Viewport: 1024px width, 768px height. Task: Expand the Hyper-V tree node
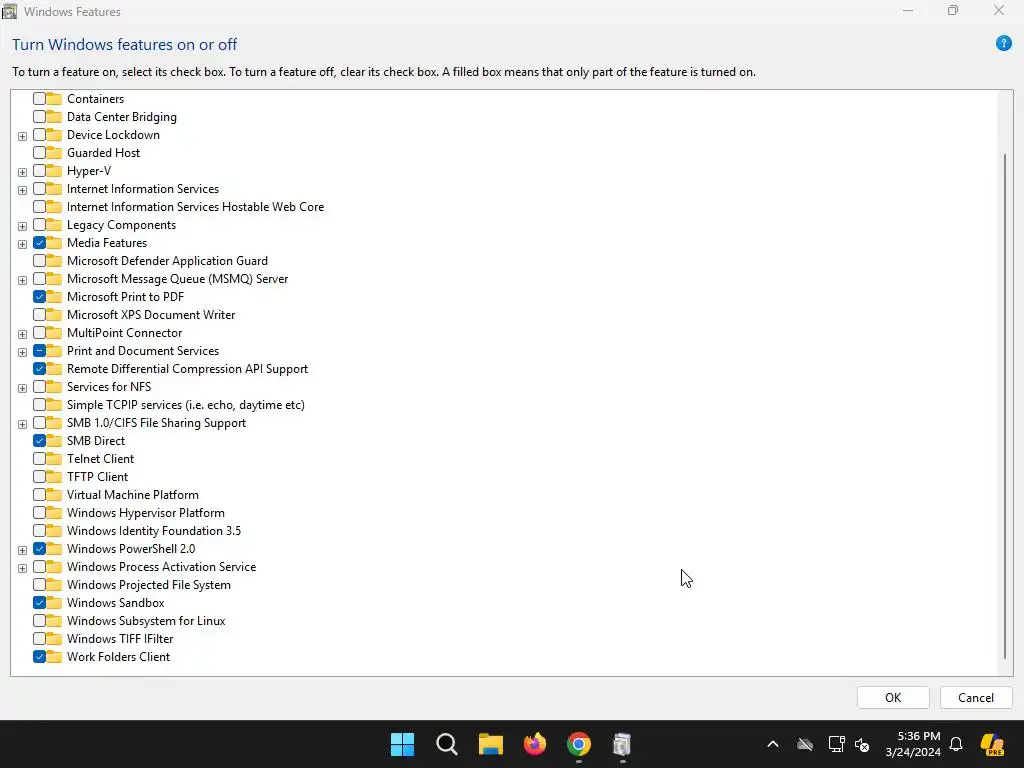pos(22,172)
